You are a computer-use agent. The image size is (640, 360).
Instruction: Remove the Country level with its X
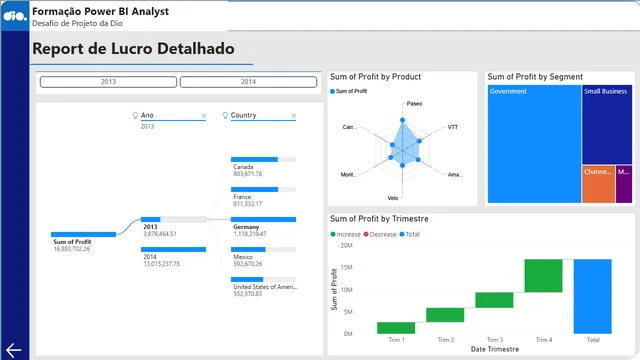point(293,116)
